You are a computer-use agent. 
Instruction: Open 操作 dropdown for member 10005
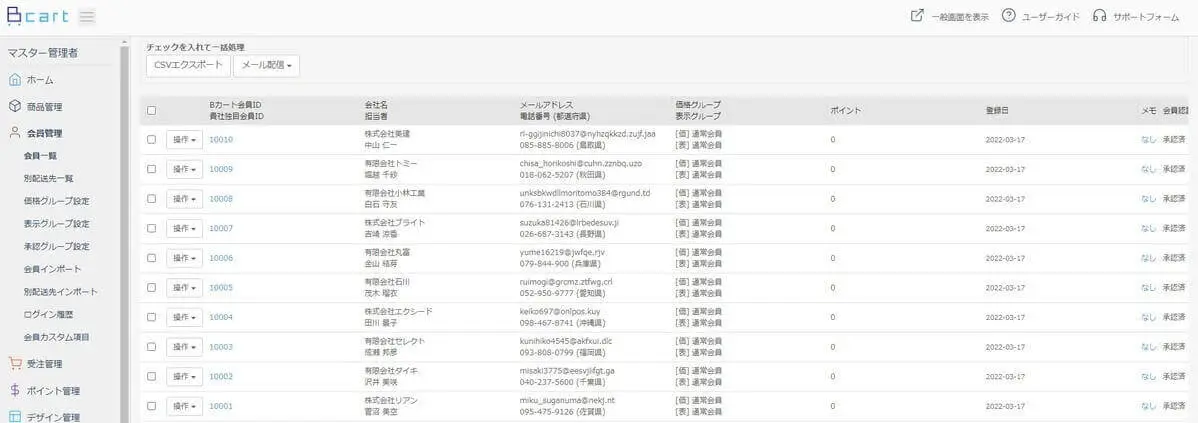[184, 288]
